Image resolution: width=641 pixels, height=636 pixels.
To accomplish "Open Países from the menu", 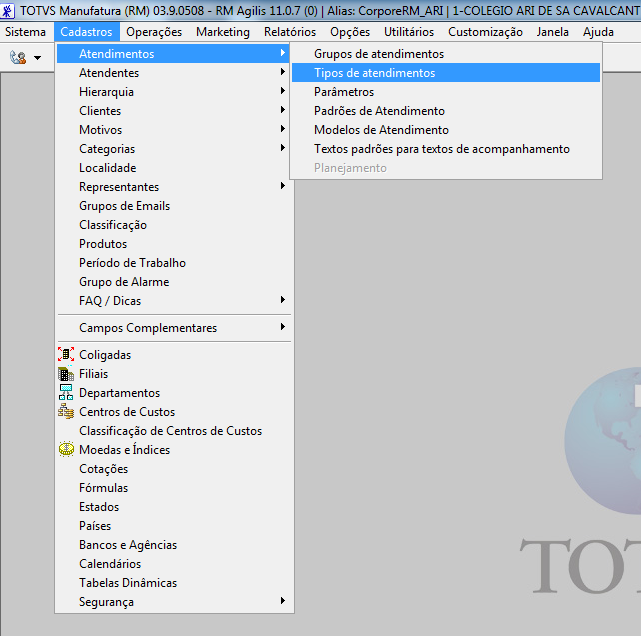I will [175, 525].
